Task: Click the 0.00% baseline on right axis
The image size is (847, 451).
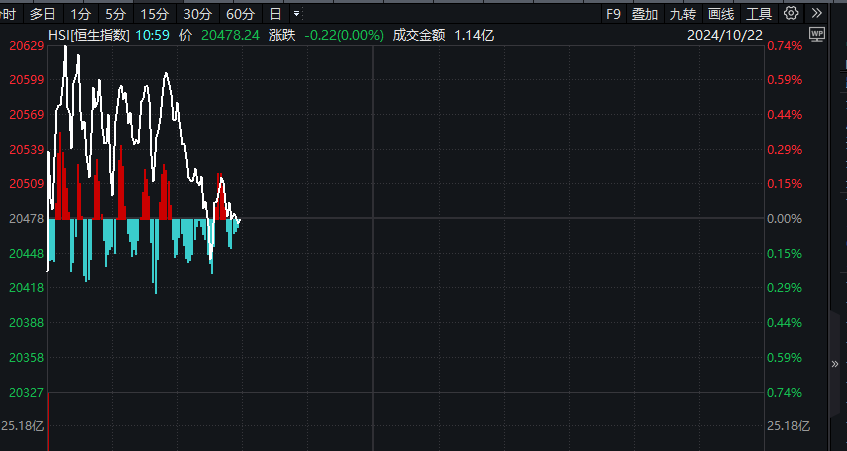Action: pyautogui.click(x=785, y=219)
